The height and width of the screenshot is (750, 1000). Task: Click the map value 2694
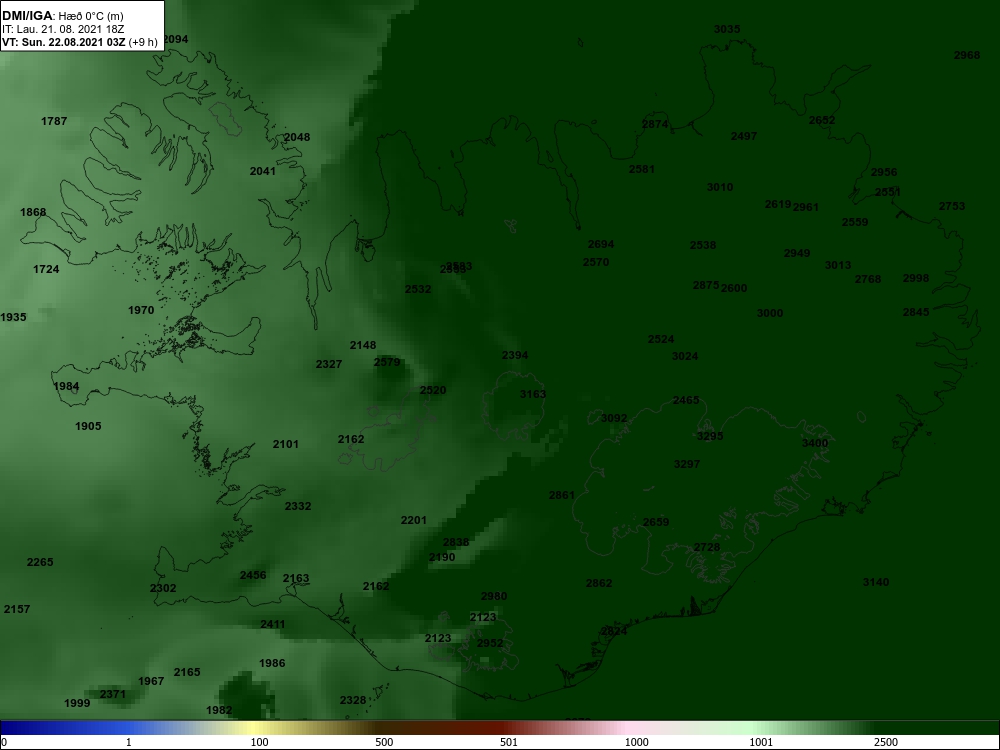601,244
